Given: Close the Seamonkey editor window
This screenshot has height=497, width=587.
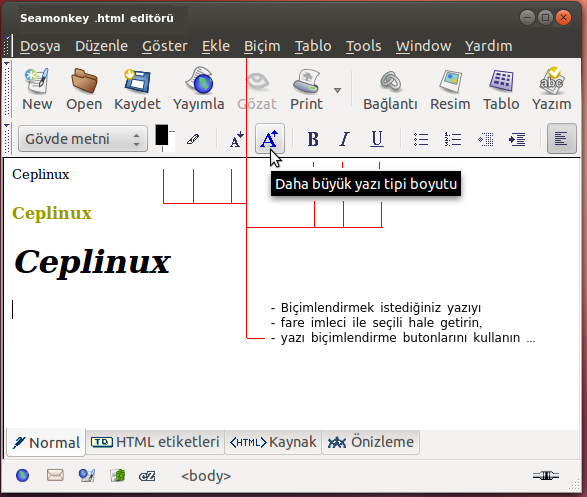Looking at the screenshot, I should point(563,18).
